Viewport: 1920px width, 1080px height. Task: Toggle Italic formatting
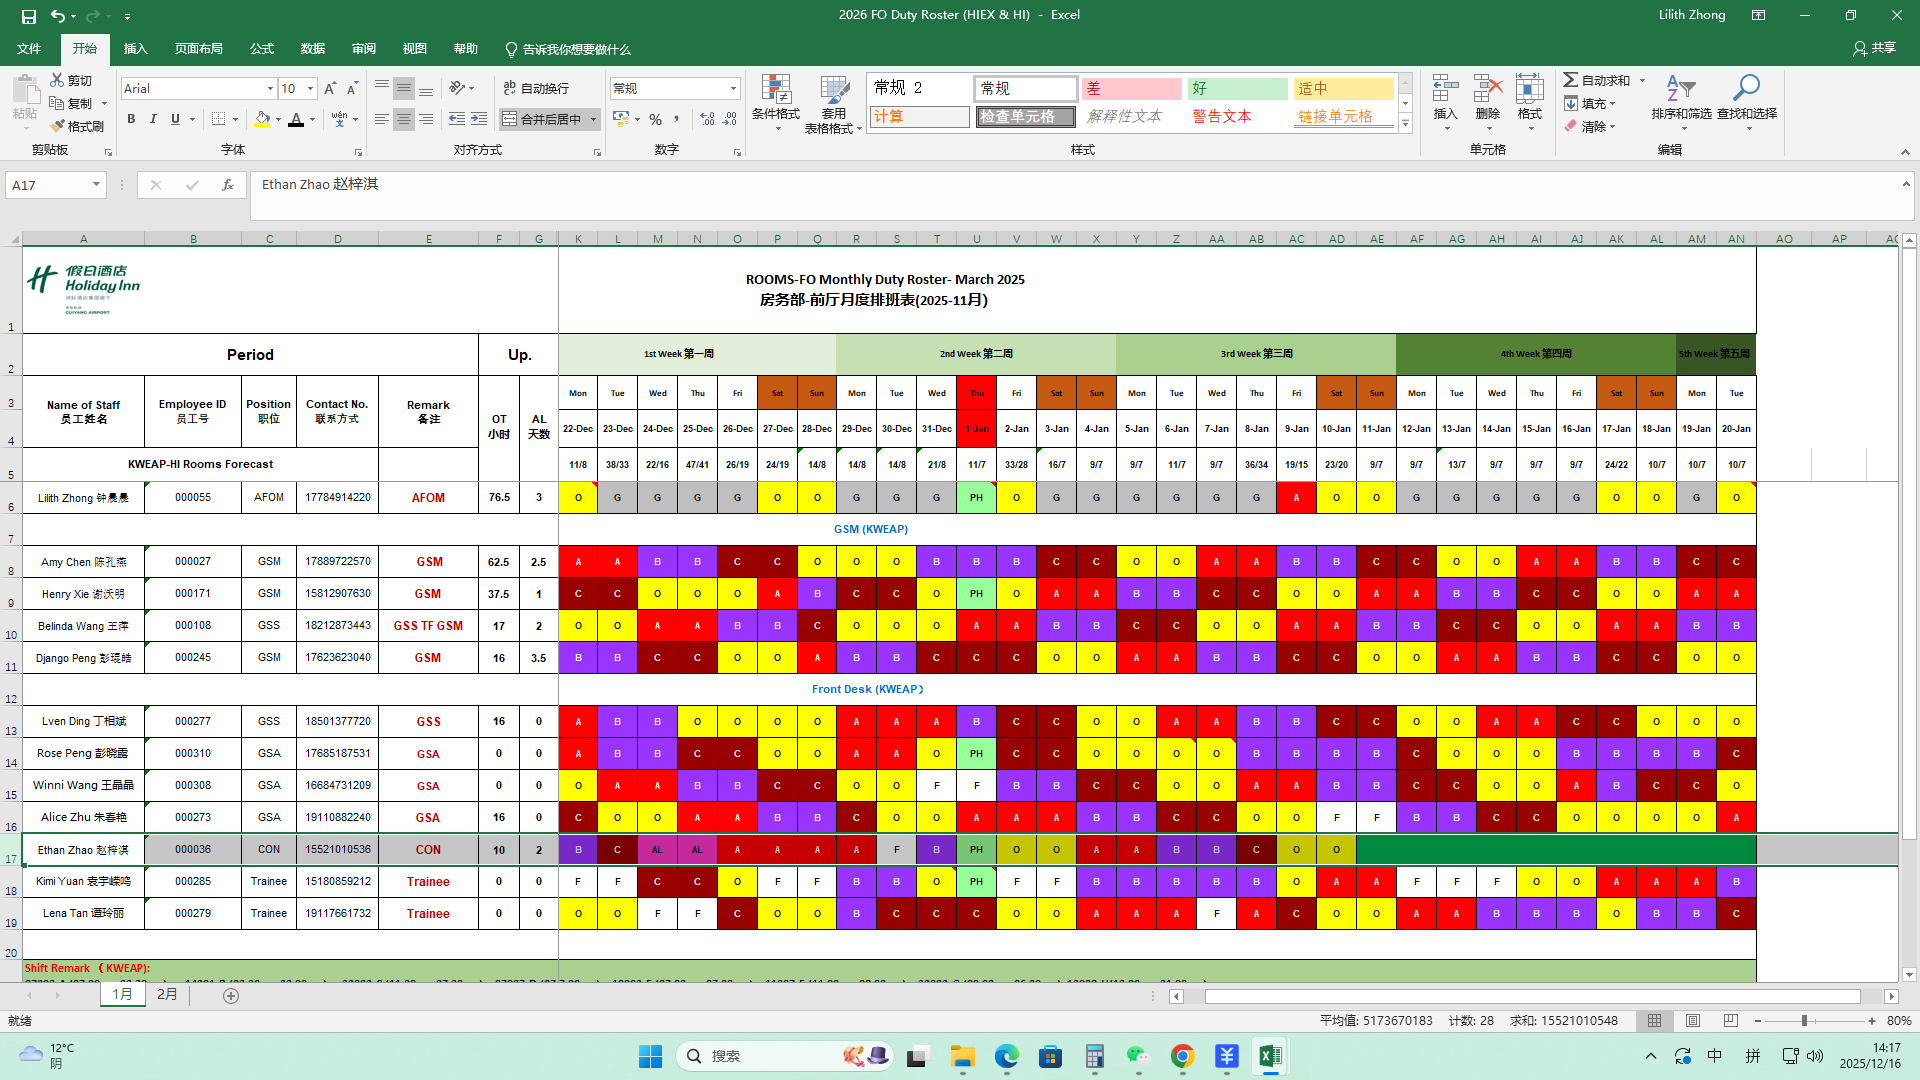click(153, 119)
